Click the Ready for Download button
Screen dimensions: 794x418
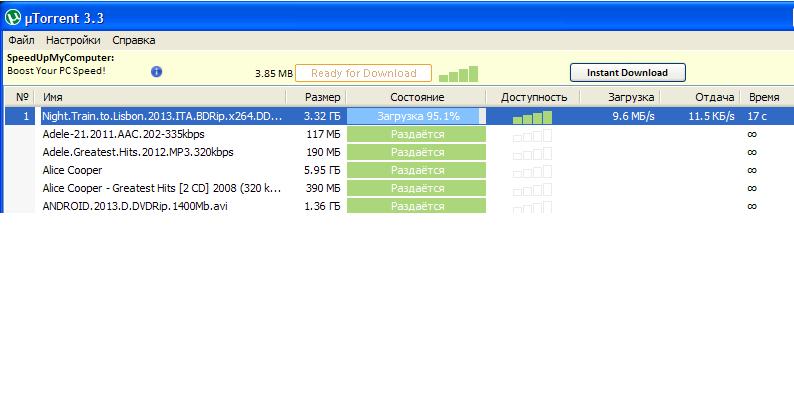(x=363, y=73)
